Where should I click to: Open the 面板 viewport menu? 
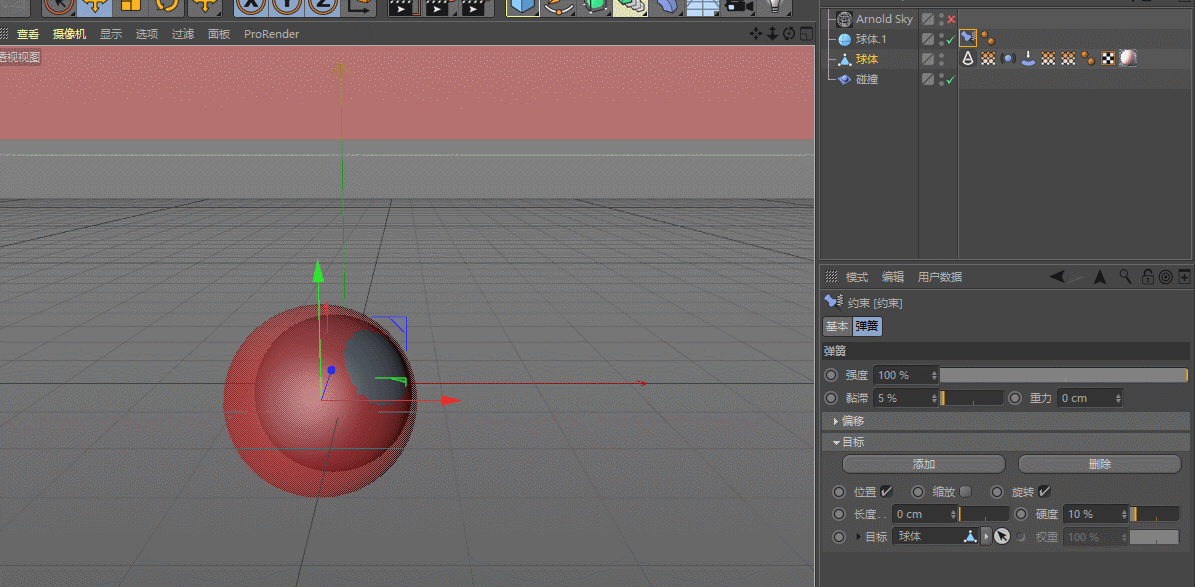pyautogui.click(x=219, y=34)
